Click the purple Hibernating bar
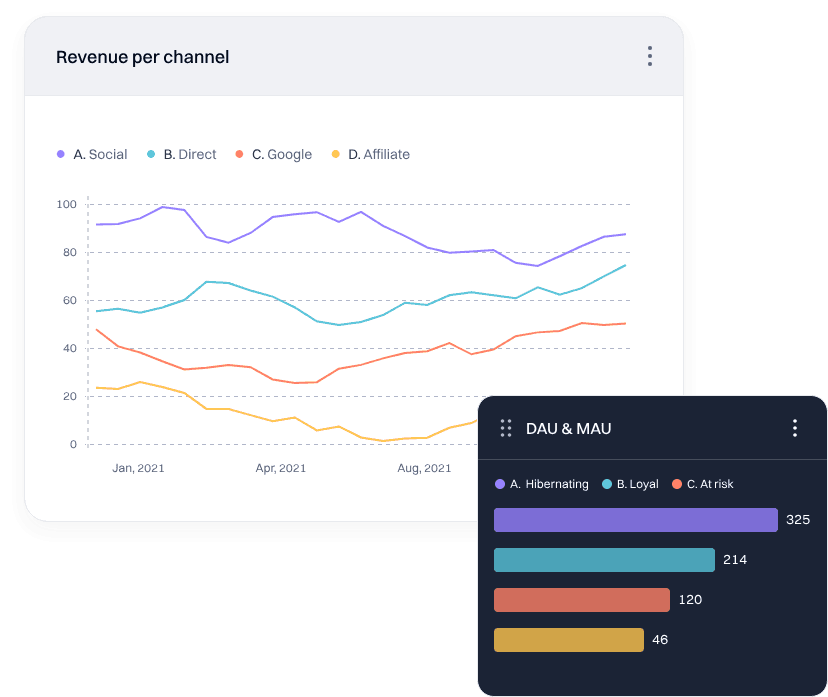 pos(636,520)
